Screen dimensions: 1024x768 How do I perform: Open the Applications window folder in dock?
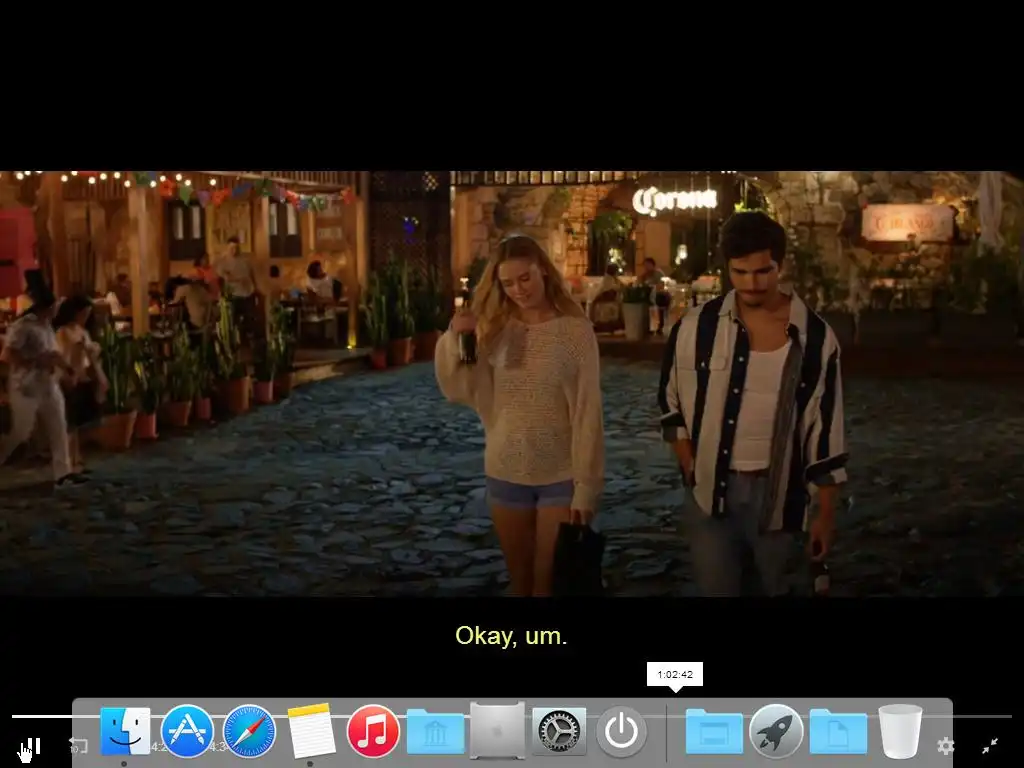(714, 731)
